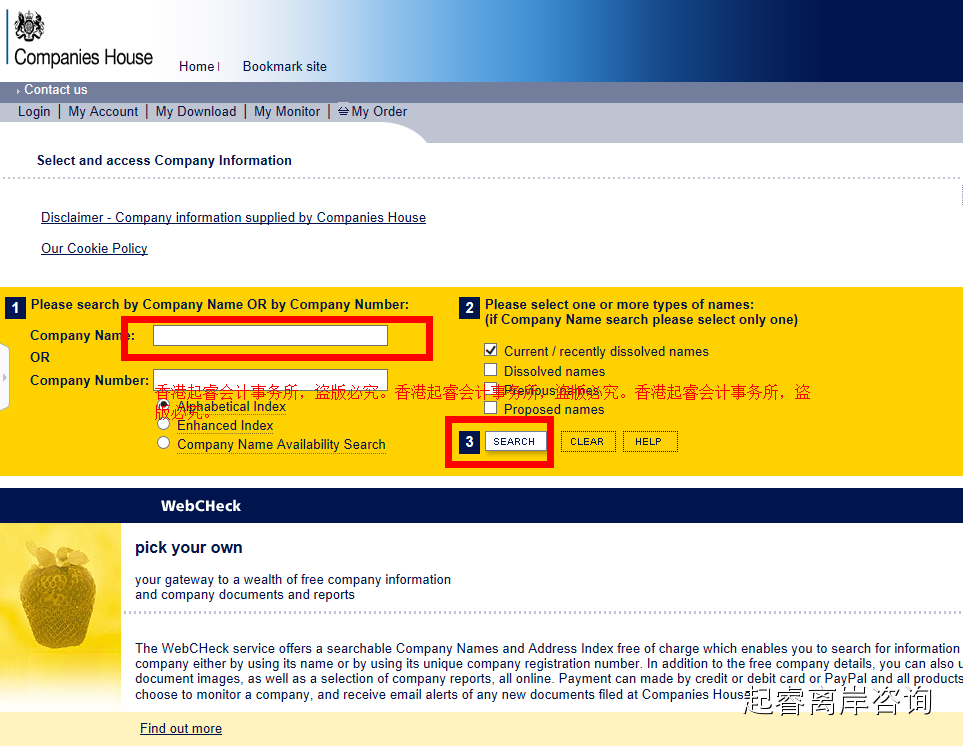Open the Home link

coord(197,66)
